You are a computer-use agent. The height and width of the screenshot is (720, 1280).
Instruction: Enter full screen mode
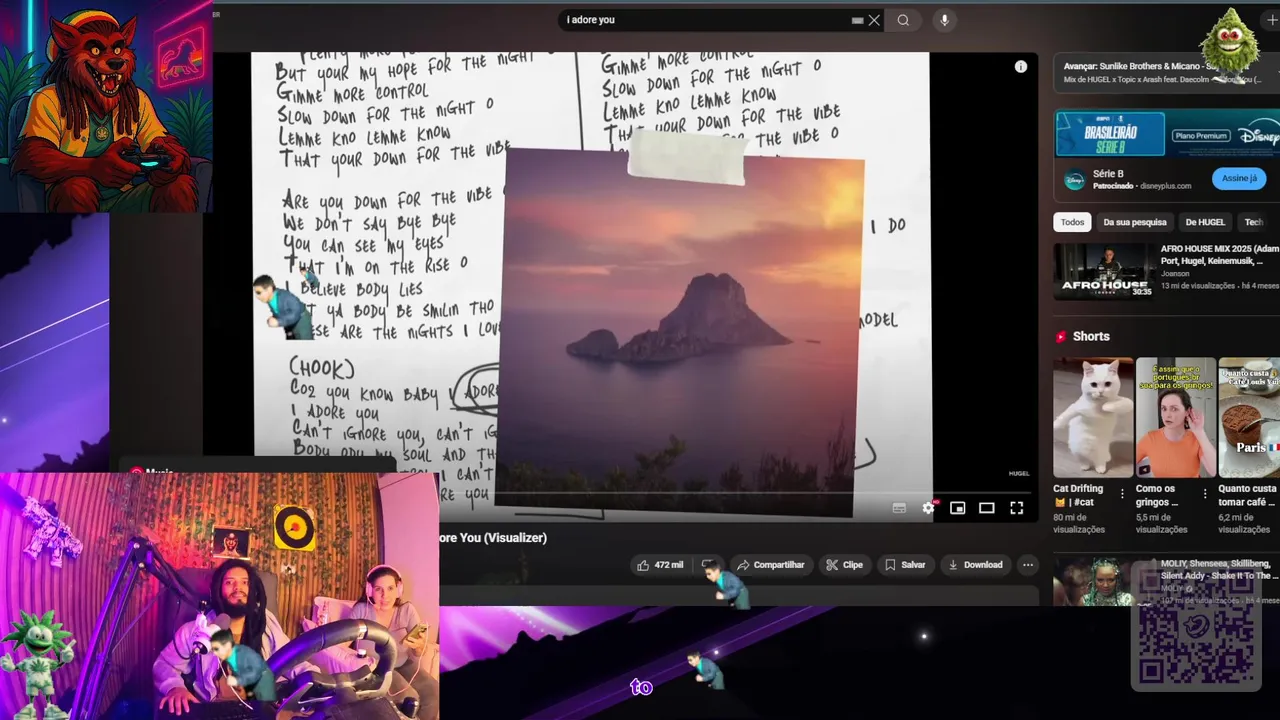point(1016,508)
